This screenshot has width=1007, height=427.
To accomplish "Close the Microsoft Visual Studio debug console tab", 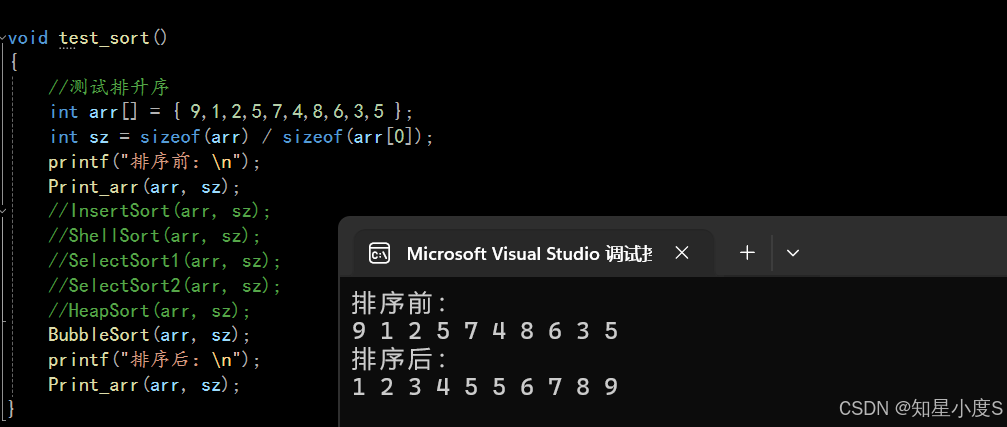I will click(682, 253).
